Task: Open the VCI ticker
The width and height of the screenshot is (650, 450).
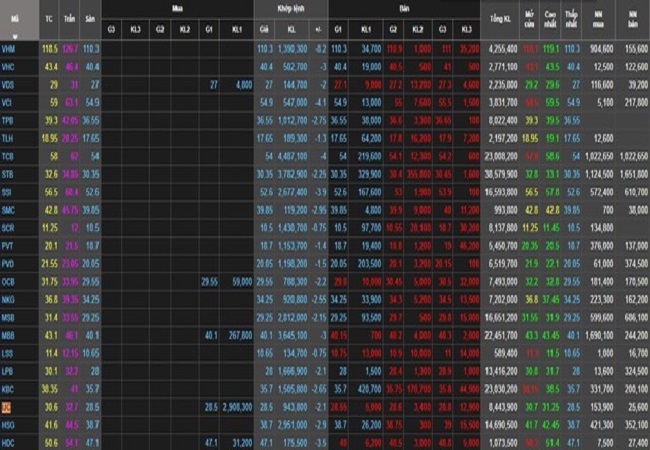Action: [7, 103]
